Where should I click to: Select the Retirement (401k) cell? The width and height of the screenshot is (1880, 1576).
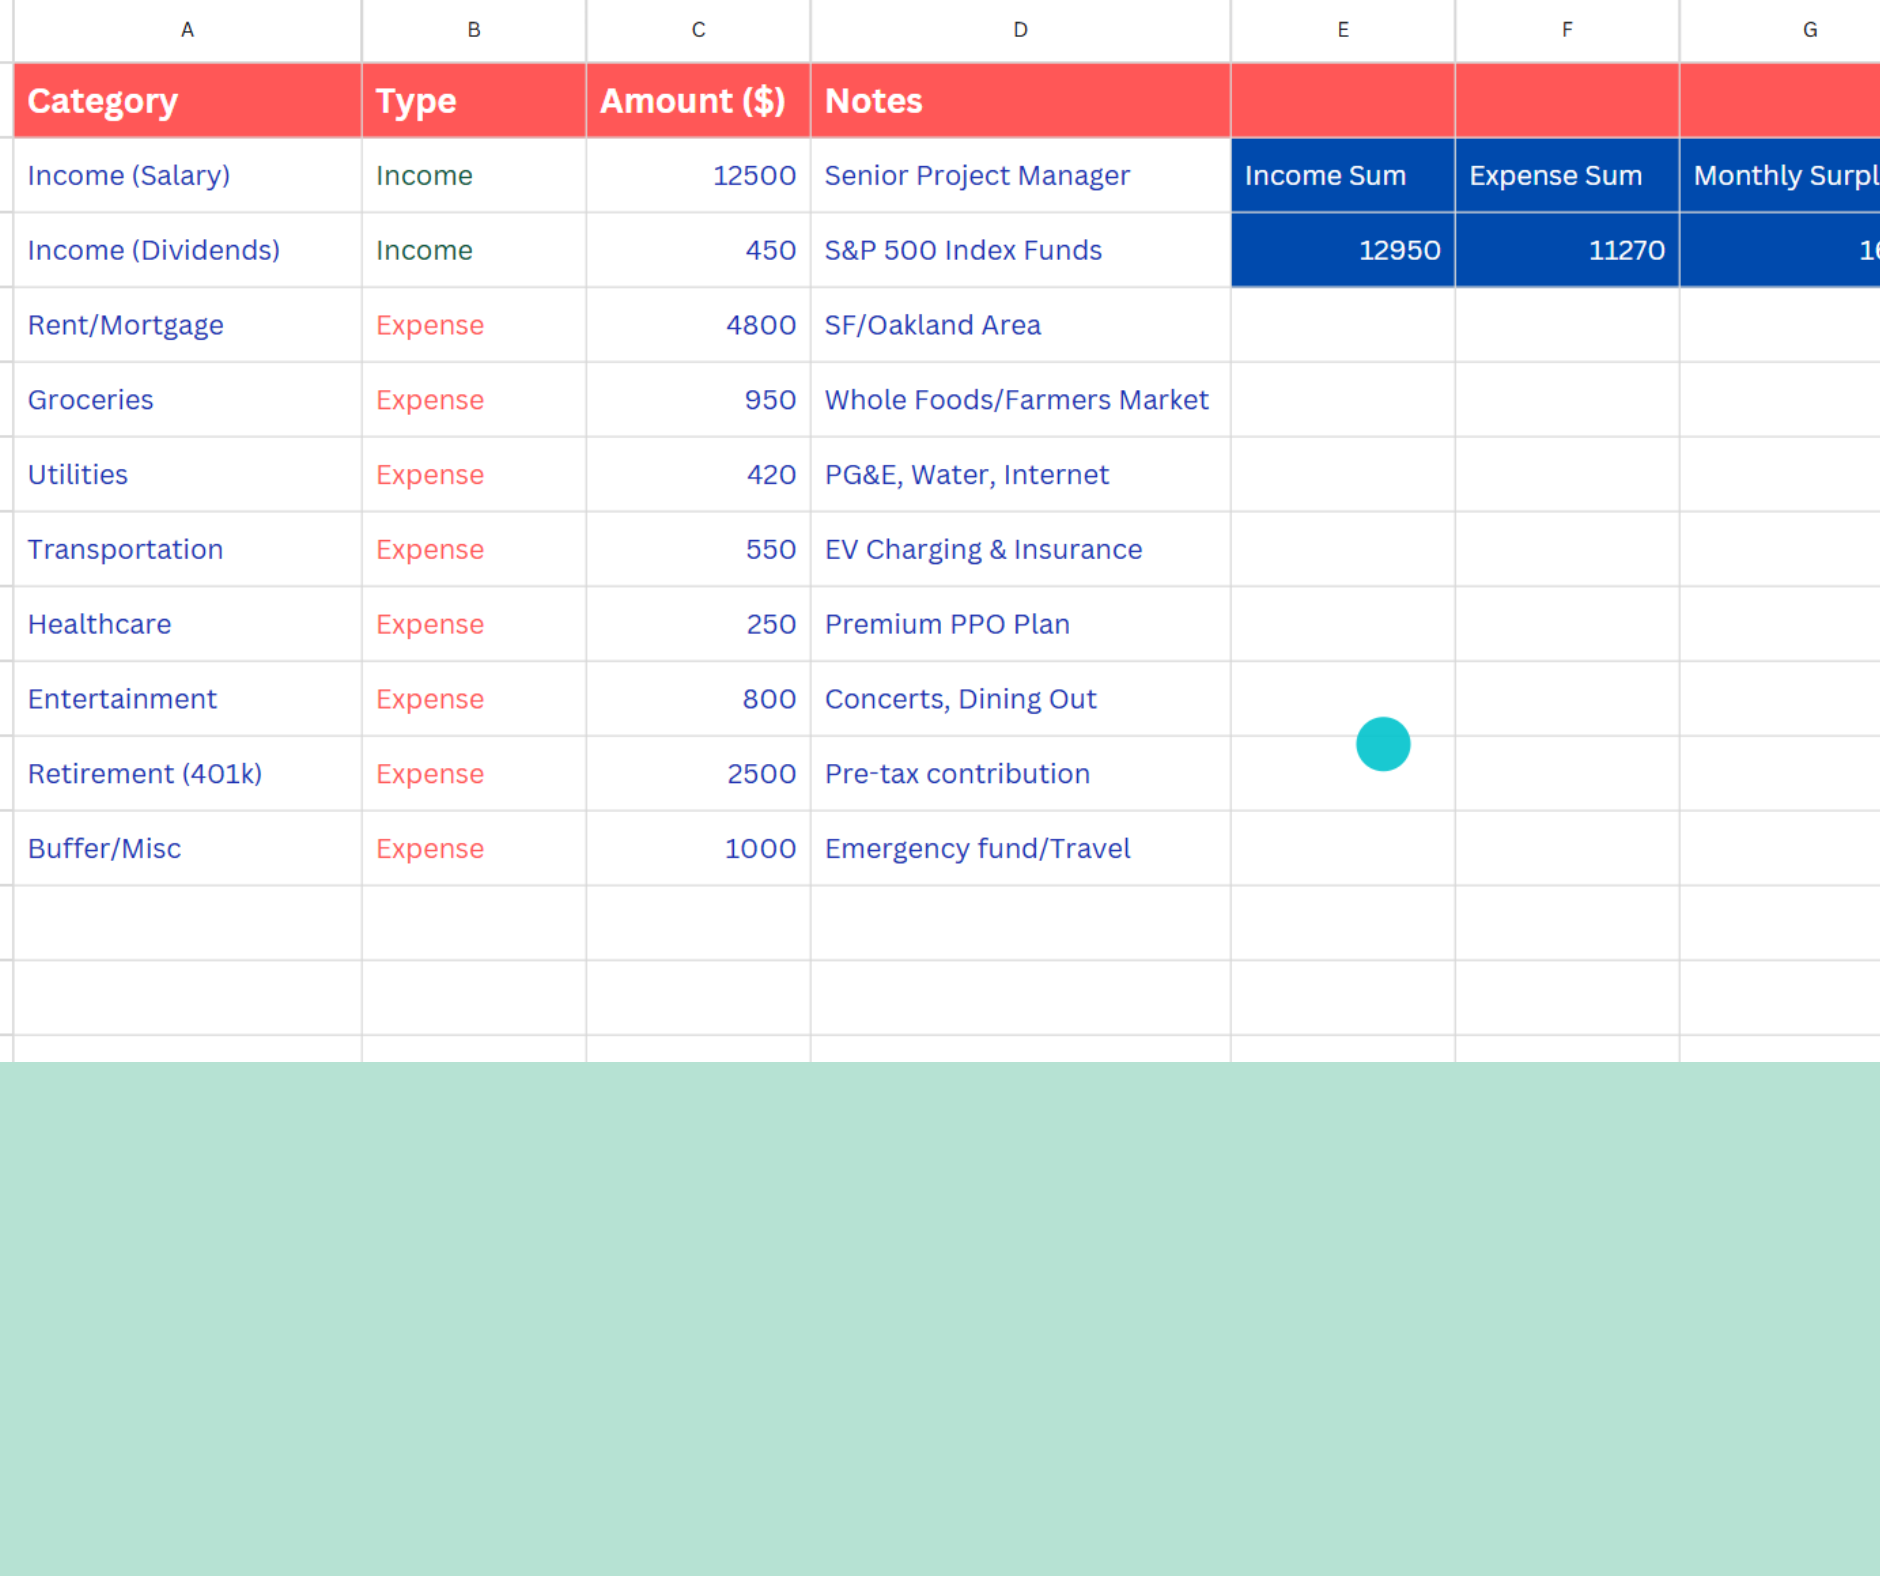point(187,774)
